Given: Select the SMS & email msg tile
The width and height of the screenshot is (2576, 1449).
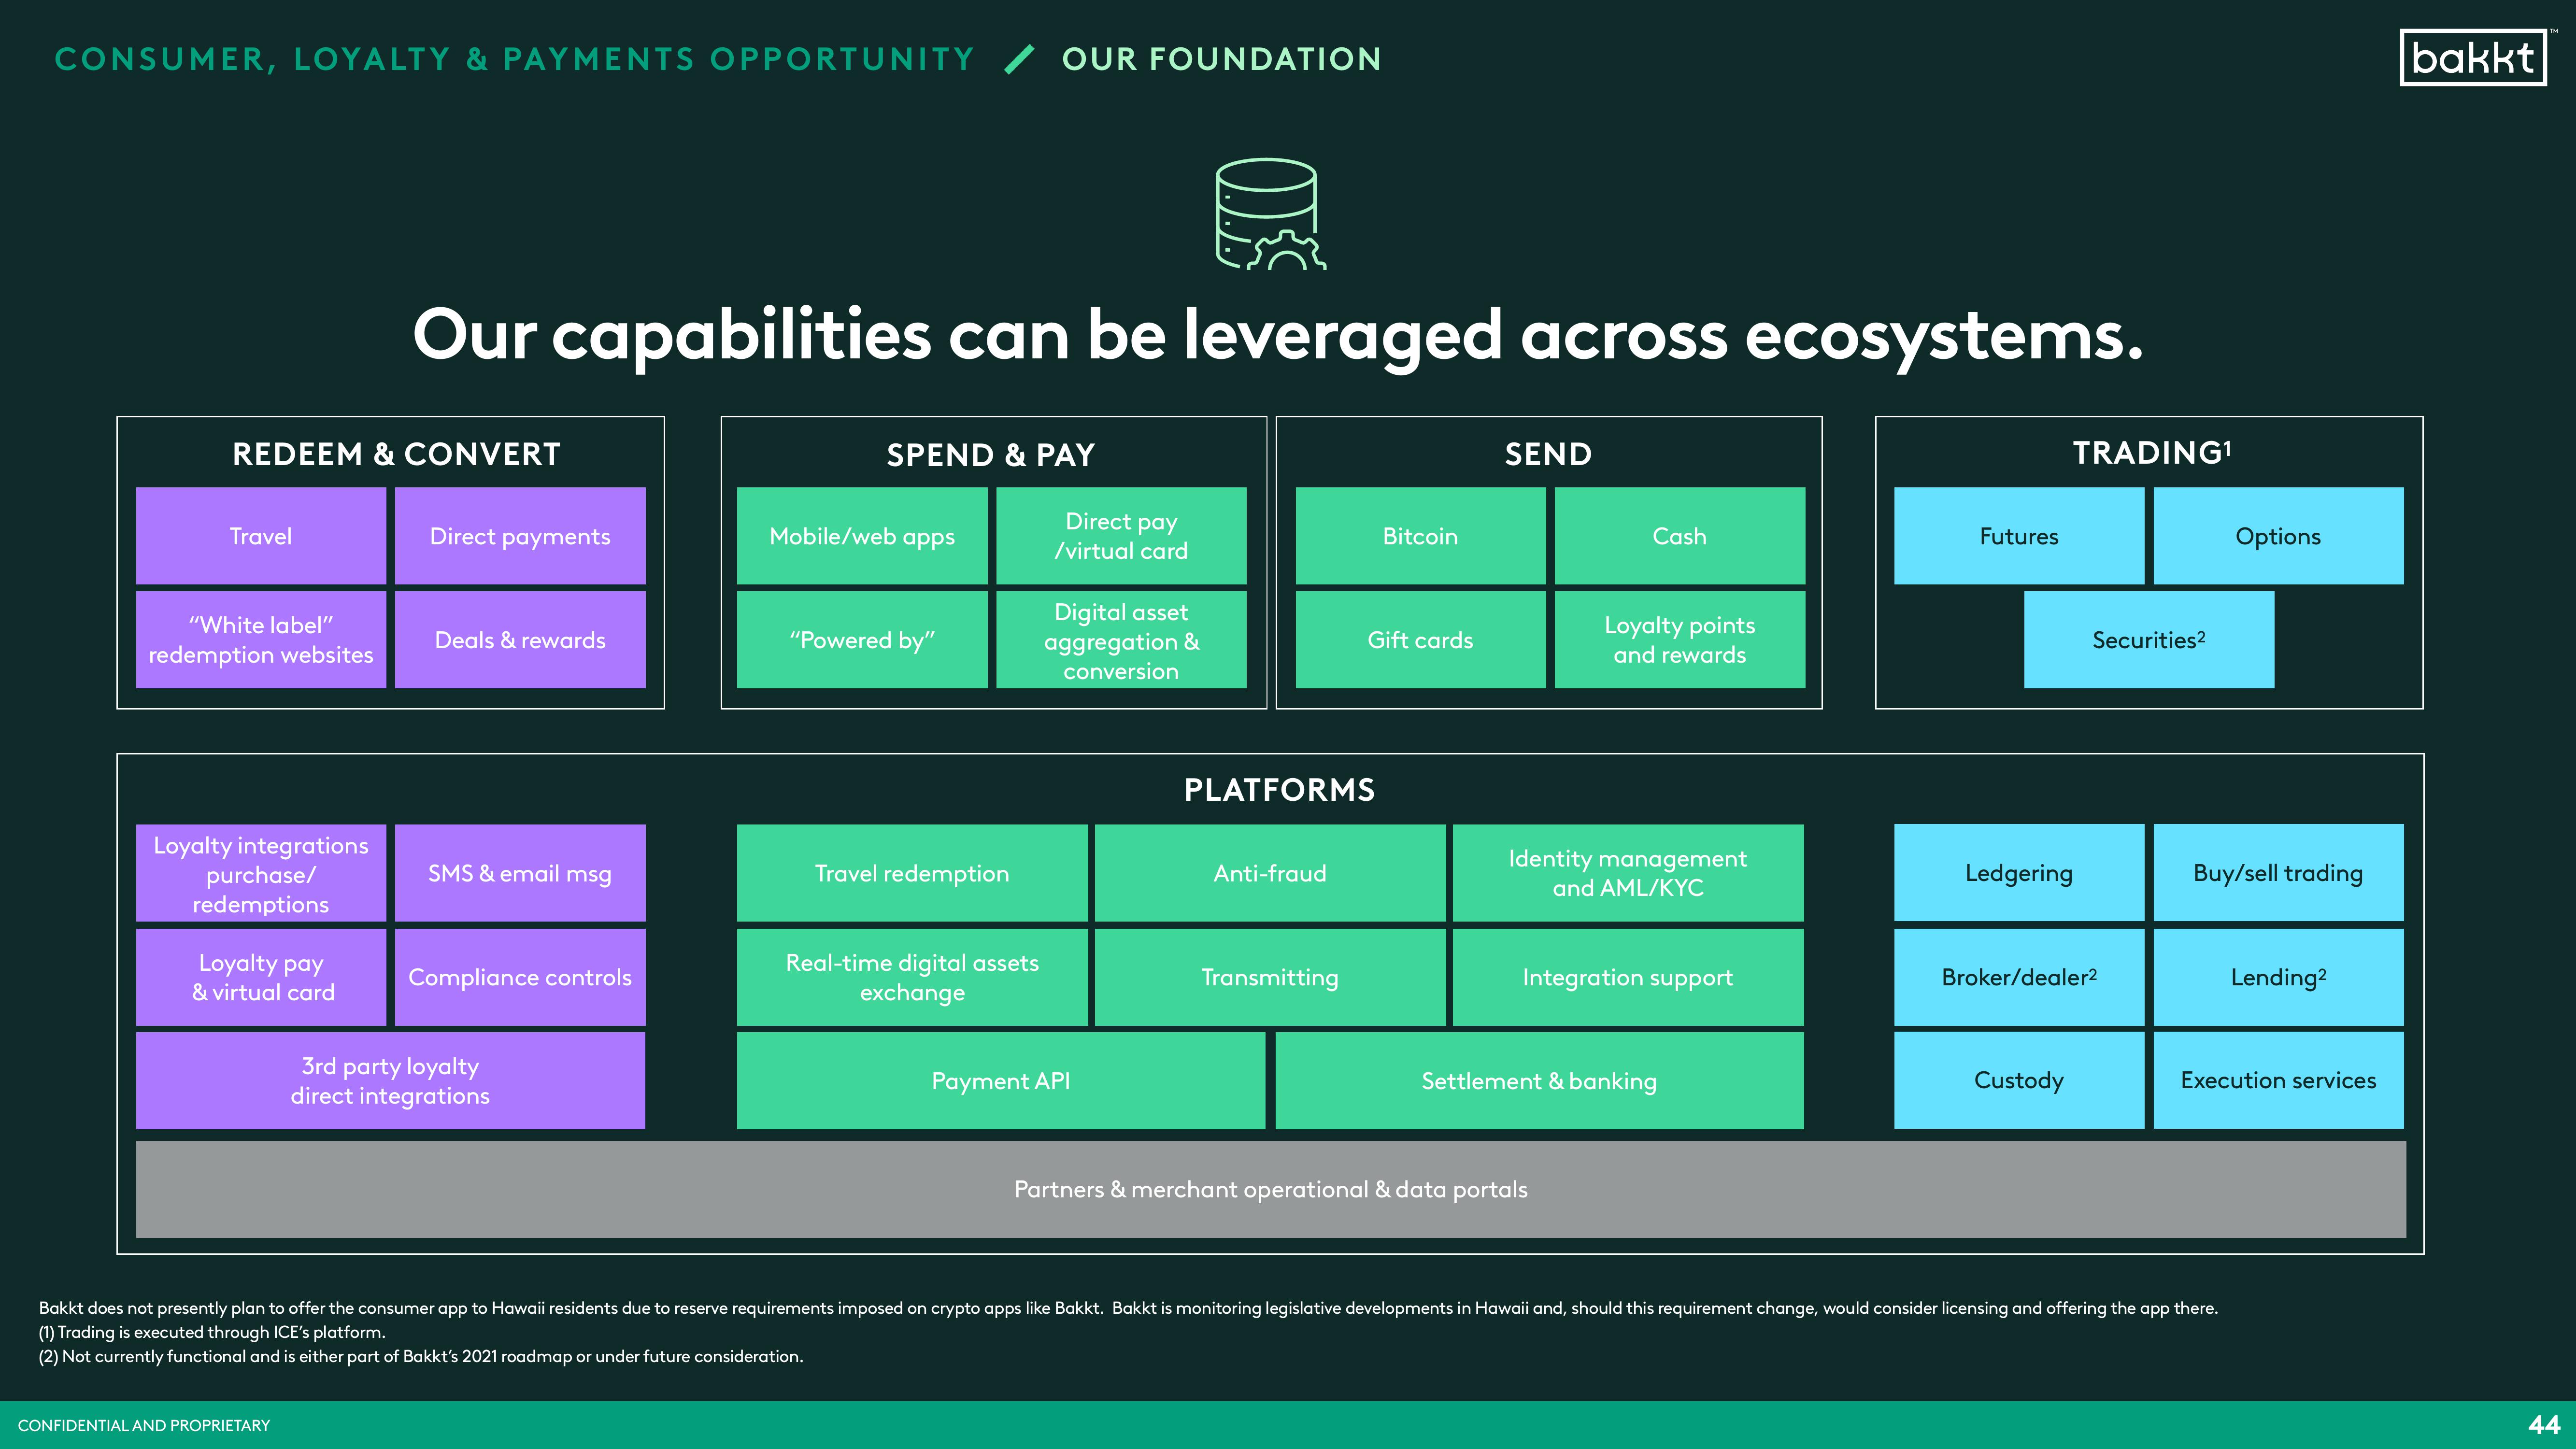Looking at the screenshot, I should 520,873.
